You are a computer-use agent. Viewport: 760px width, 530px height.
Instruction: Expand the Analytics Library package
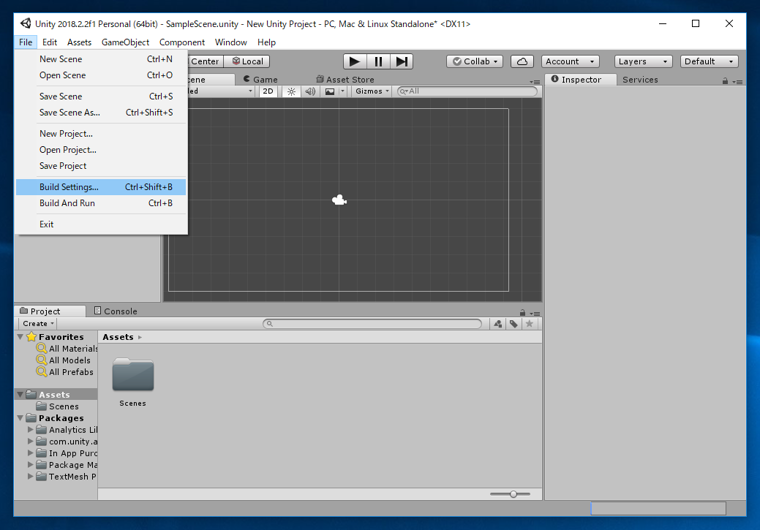pos(30,430)
